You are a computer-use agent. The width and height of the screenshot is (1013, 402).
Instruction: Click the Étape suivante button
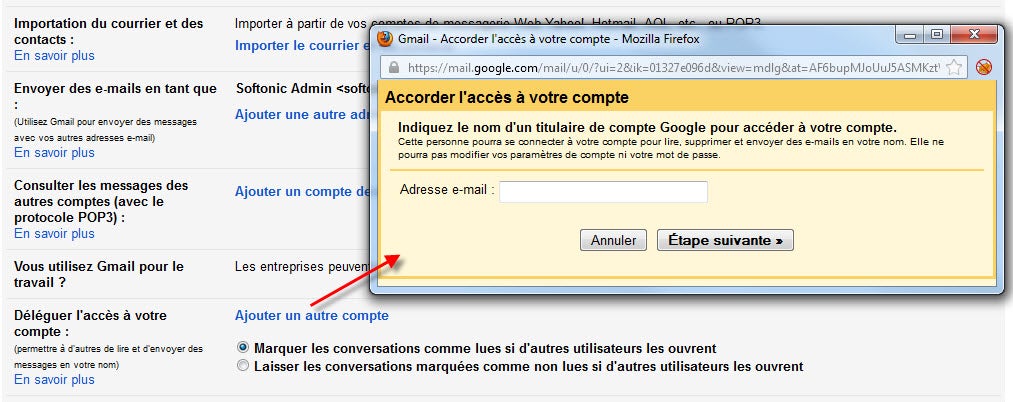(x=725, y=240)
